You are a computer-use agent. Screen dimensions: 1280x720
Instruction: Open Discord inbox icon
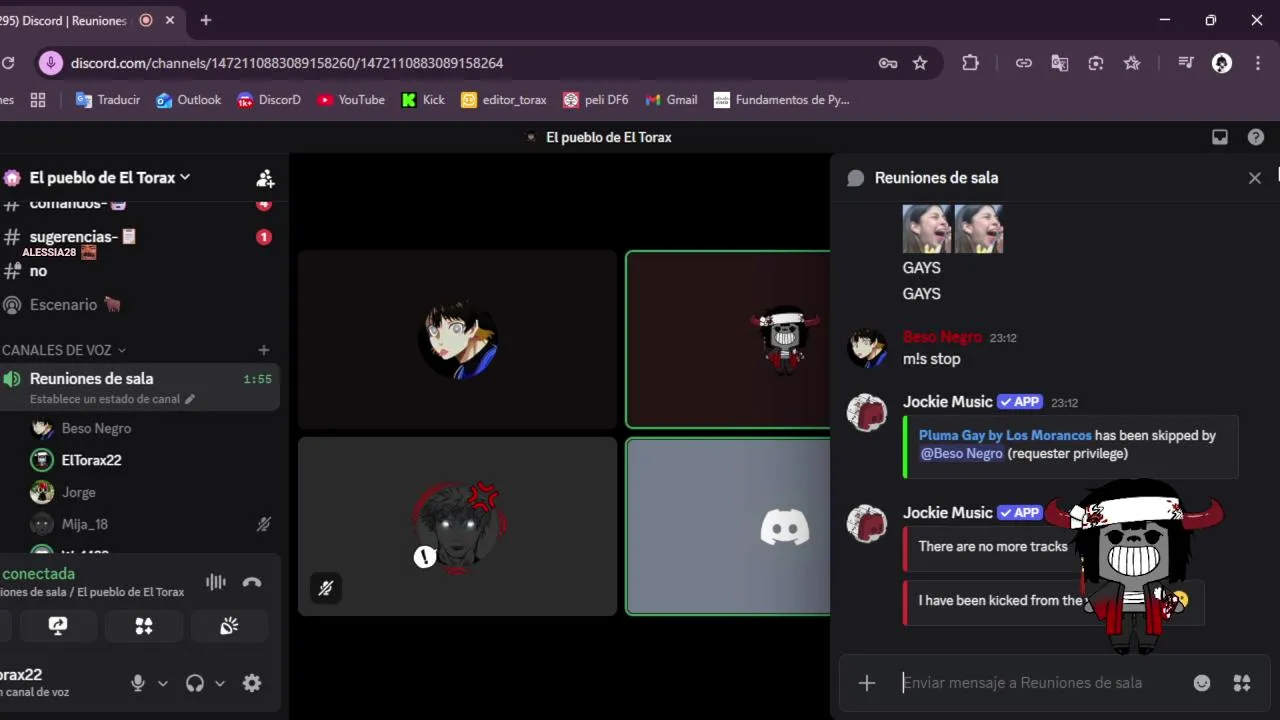(1220, 137)
